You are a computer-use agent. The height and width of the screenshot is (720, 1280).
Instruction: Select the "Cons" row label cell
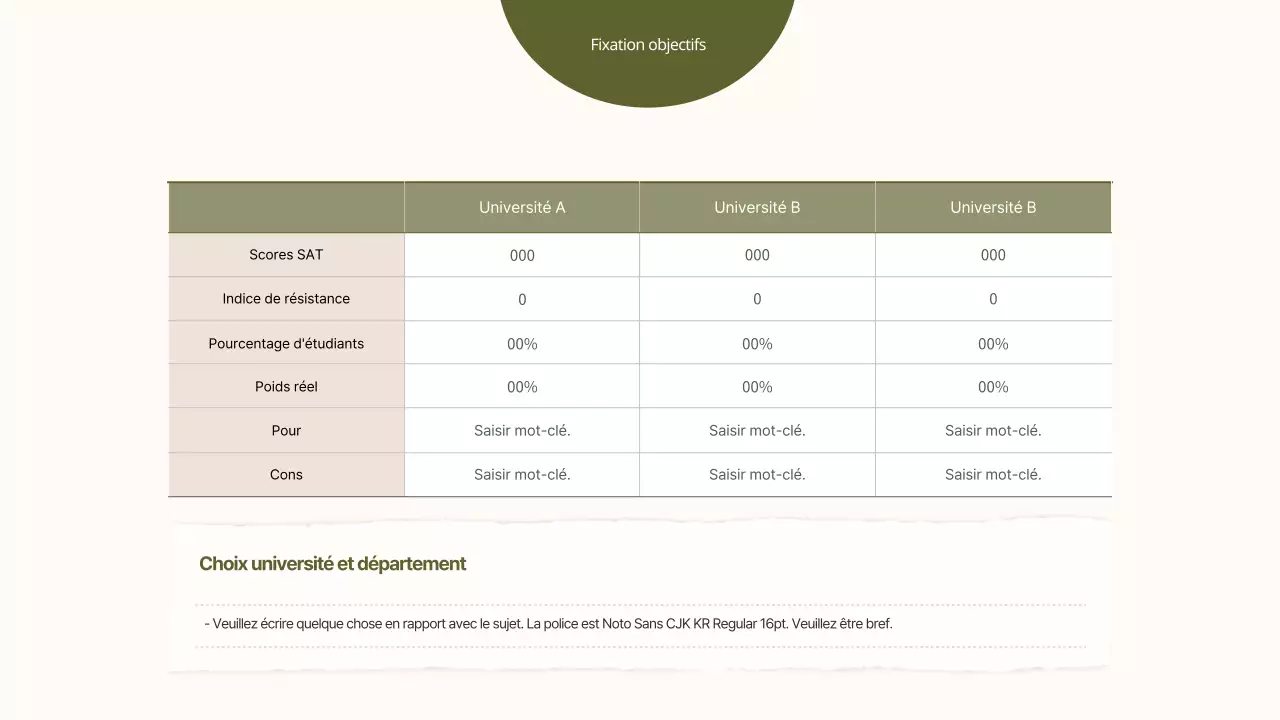coord(286,475)
